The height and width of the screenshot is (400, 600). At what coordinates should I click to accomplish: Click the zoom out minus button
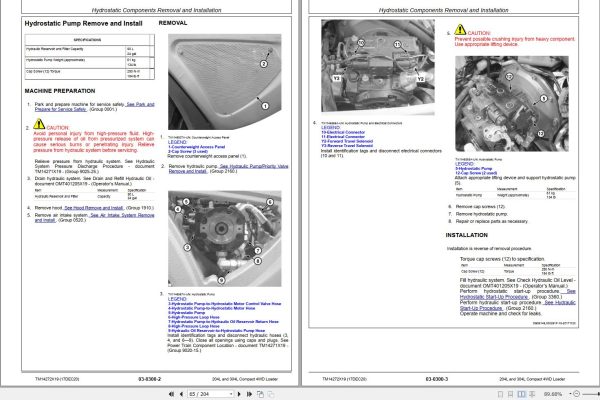click(x=577, y=393)
